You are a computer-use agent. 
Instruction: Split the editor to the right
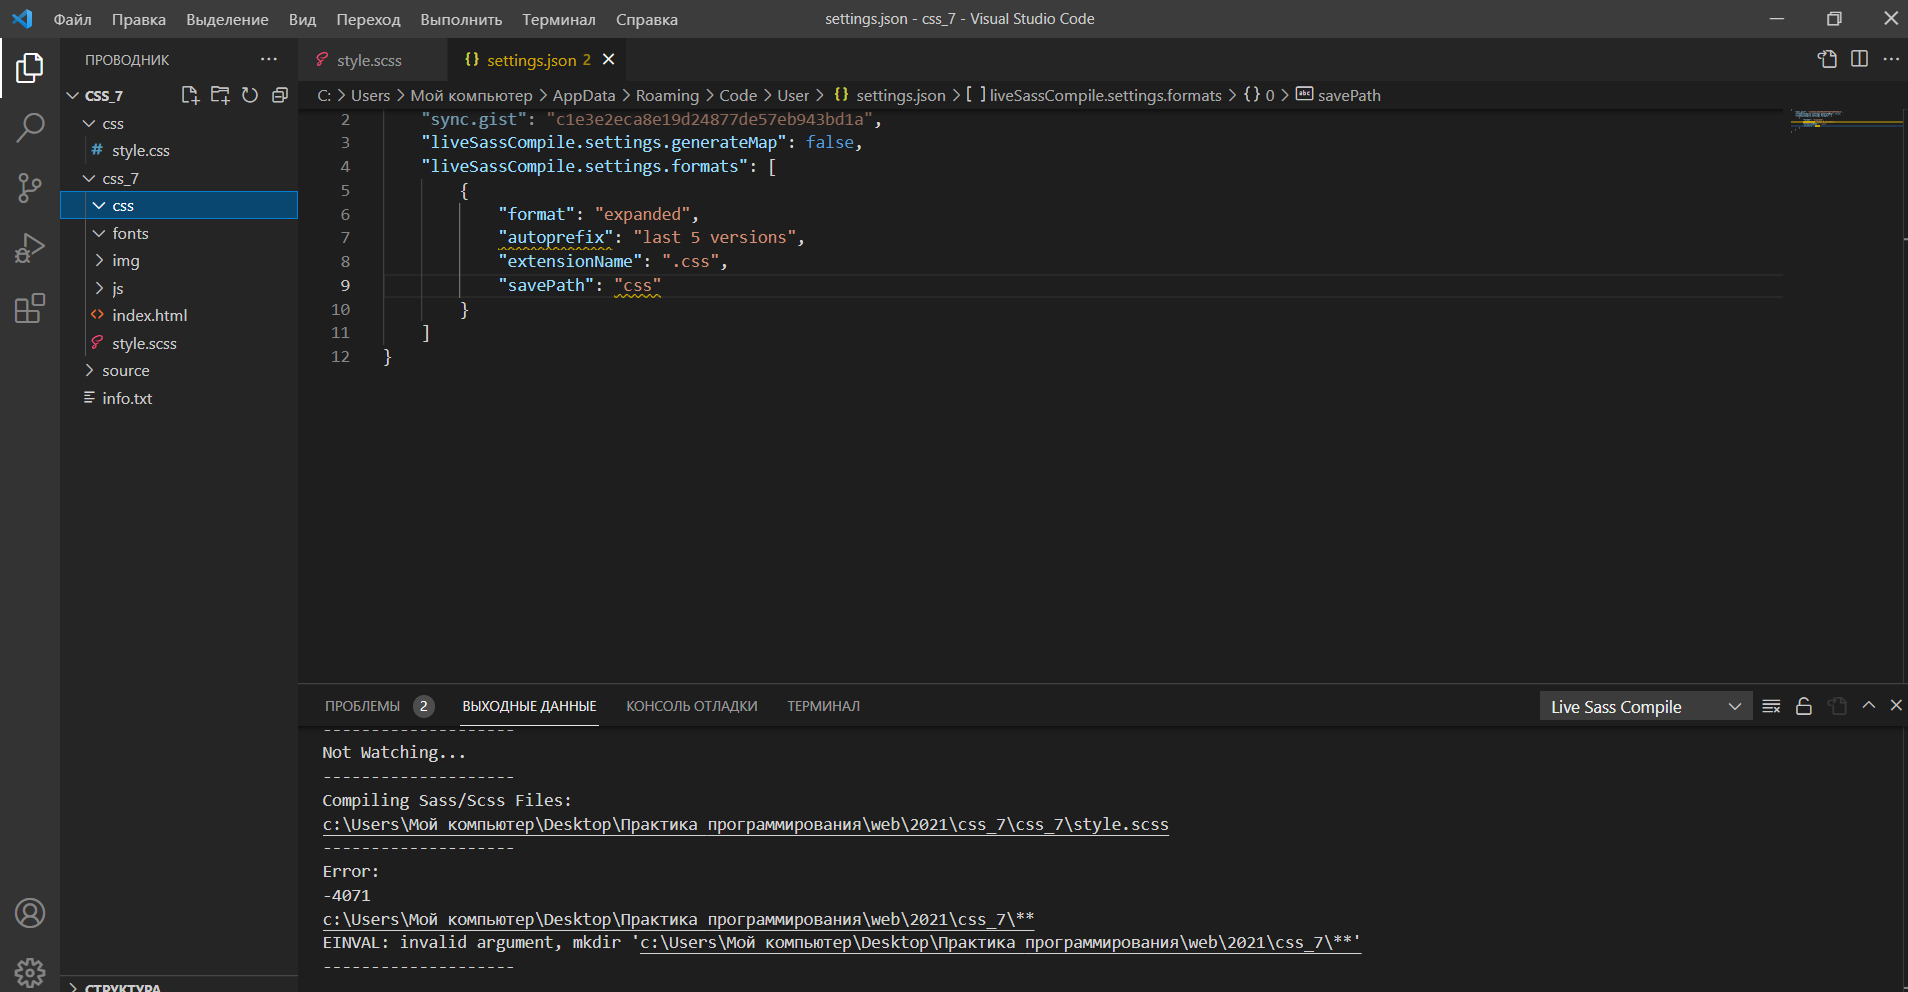click(1859, 59)
